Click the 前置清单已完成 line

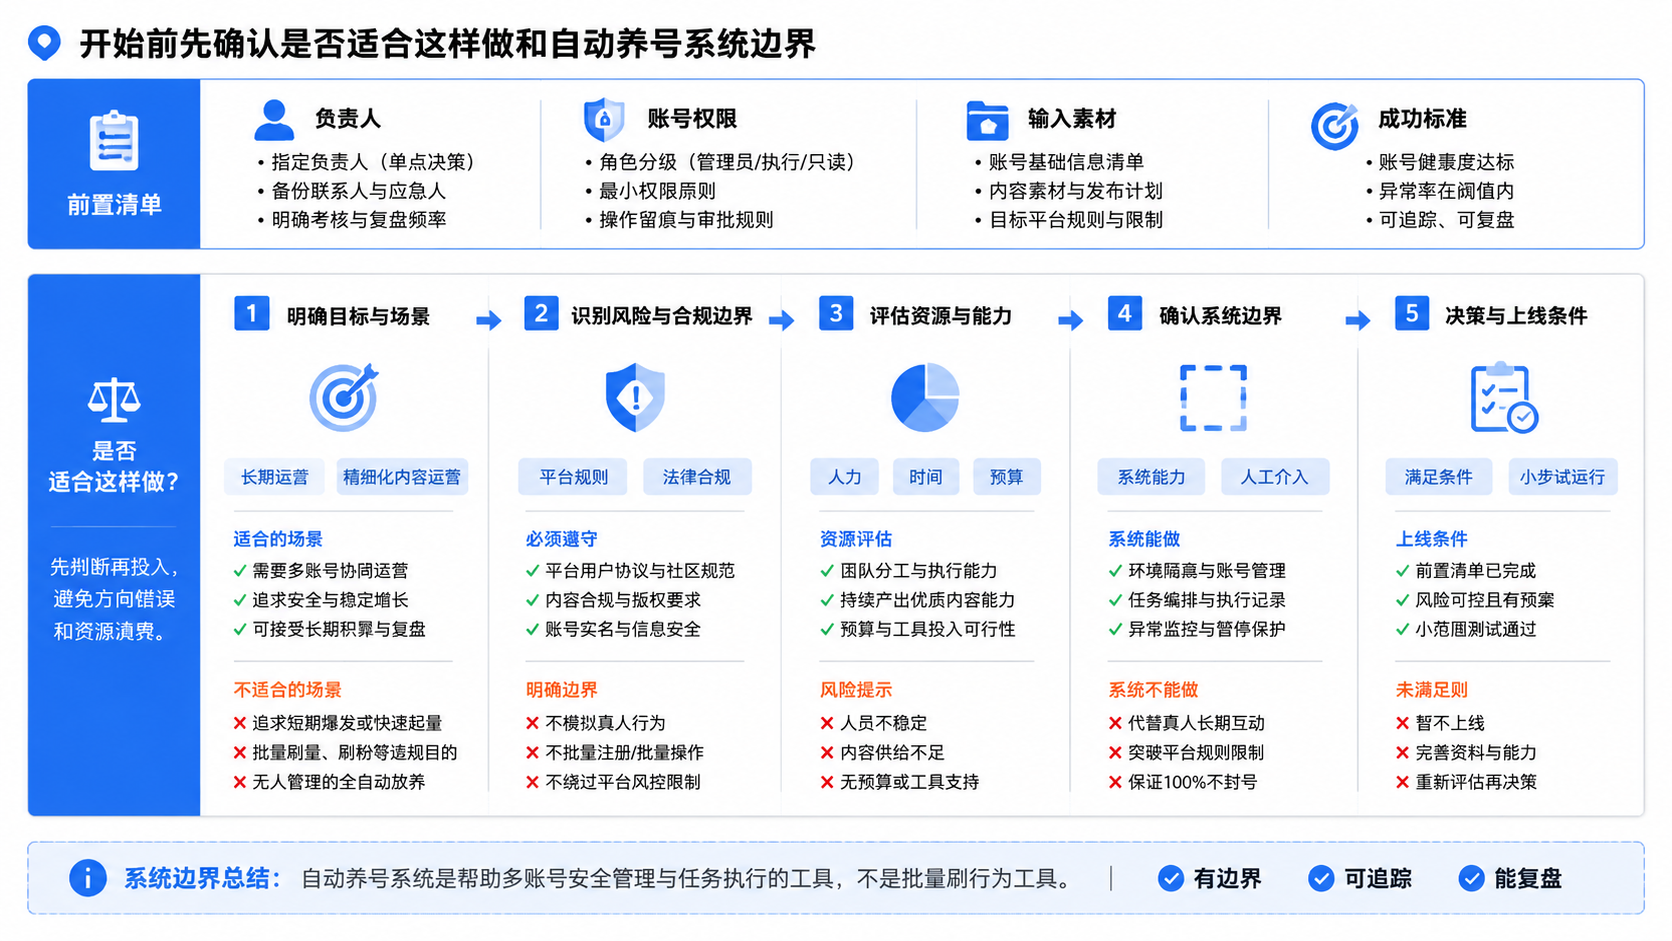(1466, 571)
